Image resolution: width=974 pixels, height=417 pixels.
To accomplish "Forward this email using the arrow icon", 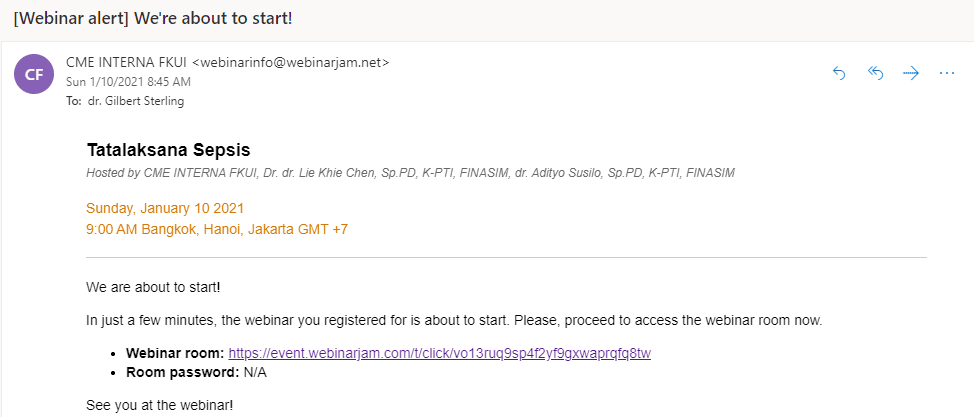I will click(911, 73).
